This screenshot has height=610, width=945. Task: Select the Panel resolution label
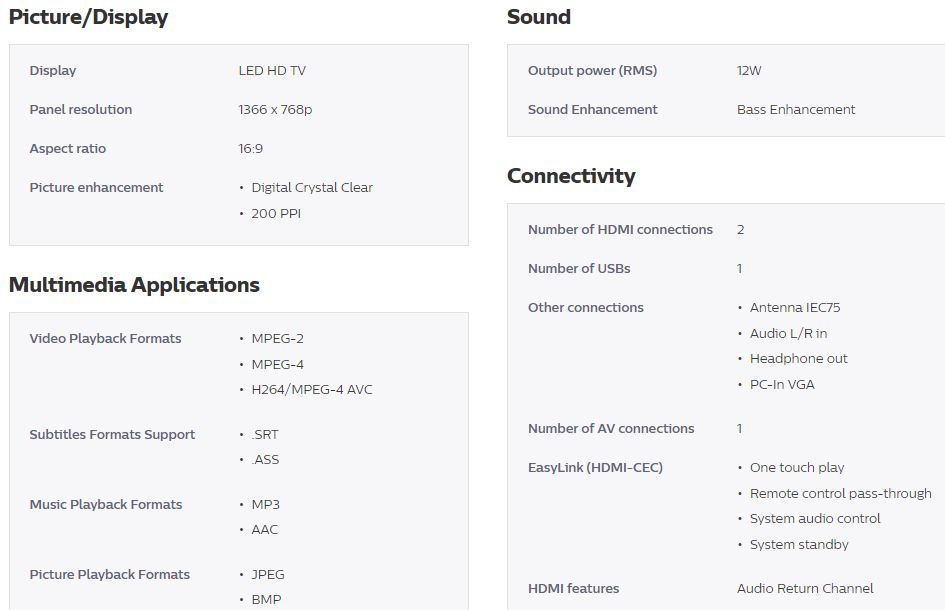click(x=81, y=110)
